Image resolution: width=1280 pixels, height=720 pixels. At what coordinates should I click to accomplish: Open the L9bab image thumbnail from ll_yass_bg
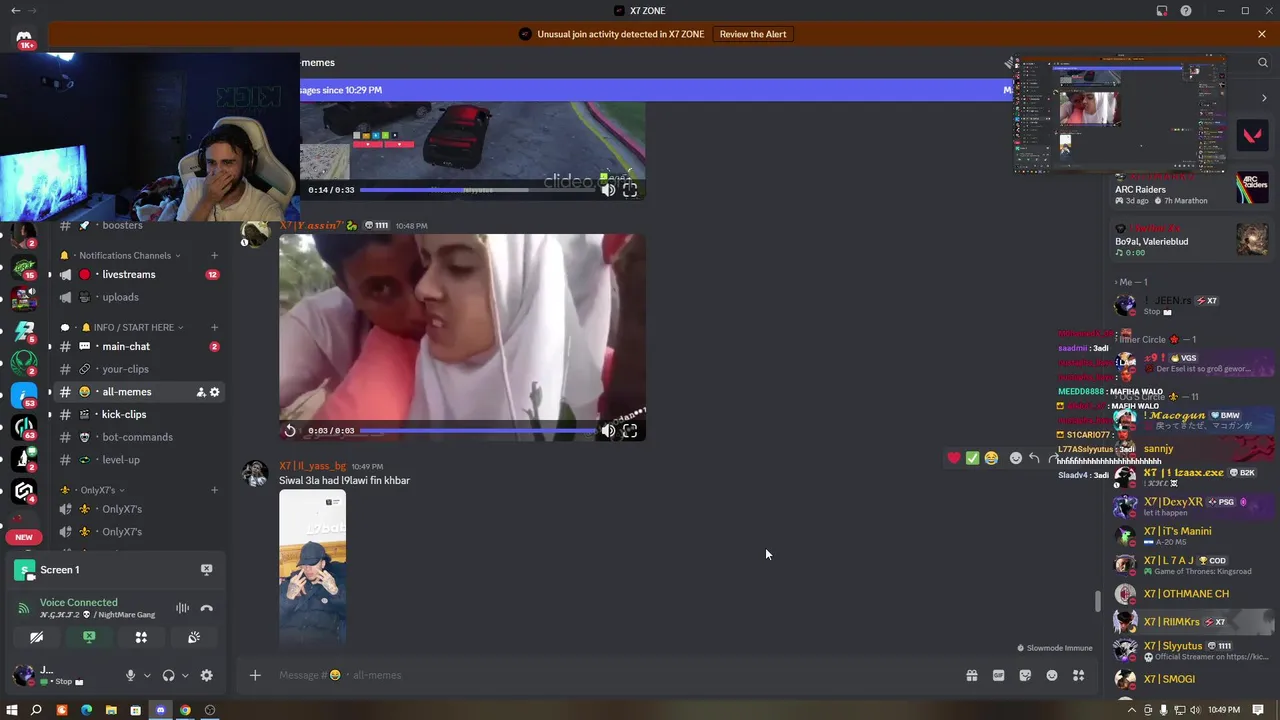313,566
